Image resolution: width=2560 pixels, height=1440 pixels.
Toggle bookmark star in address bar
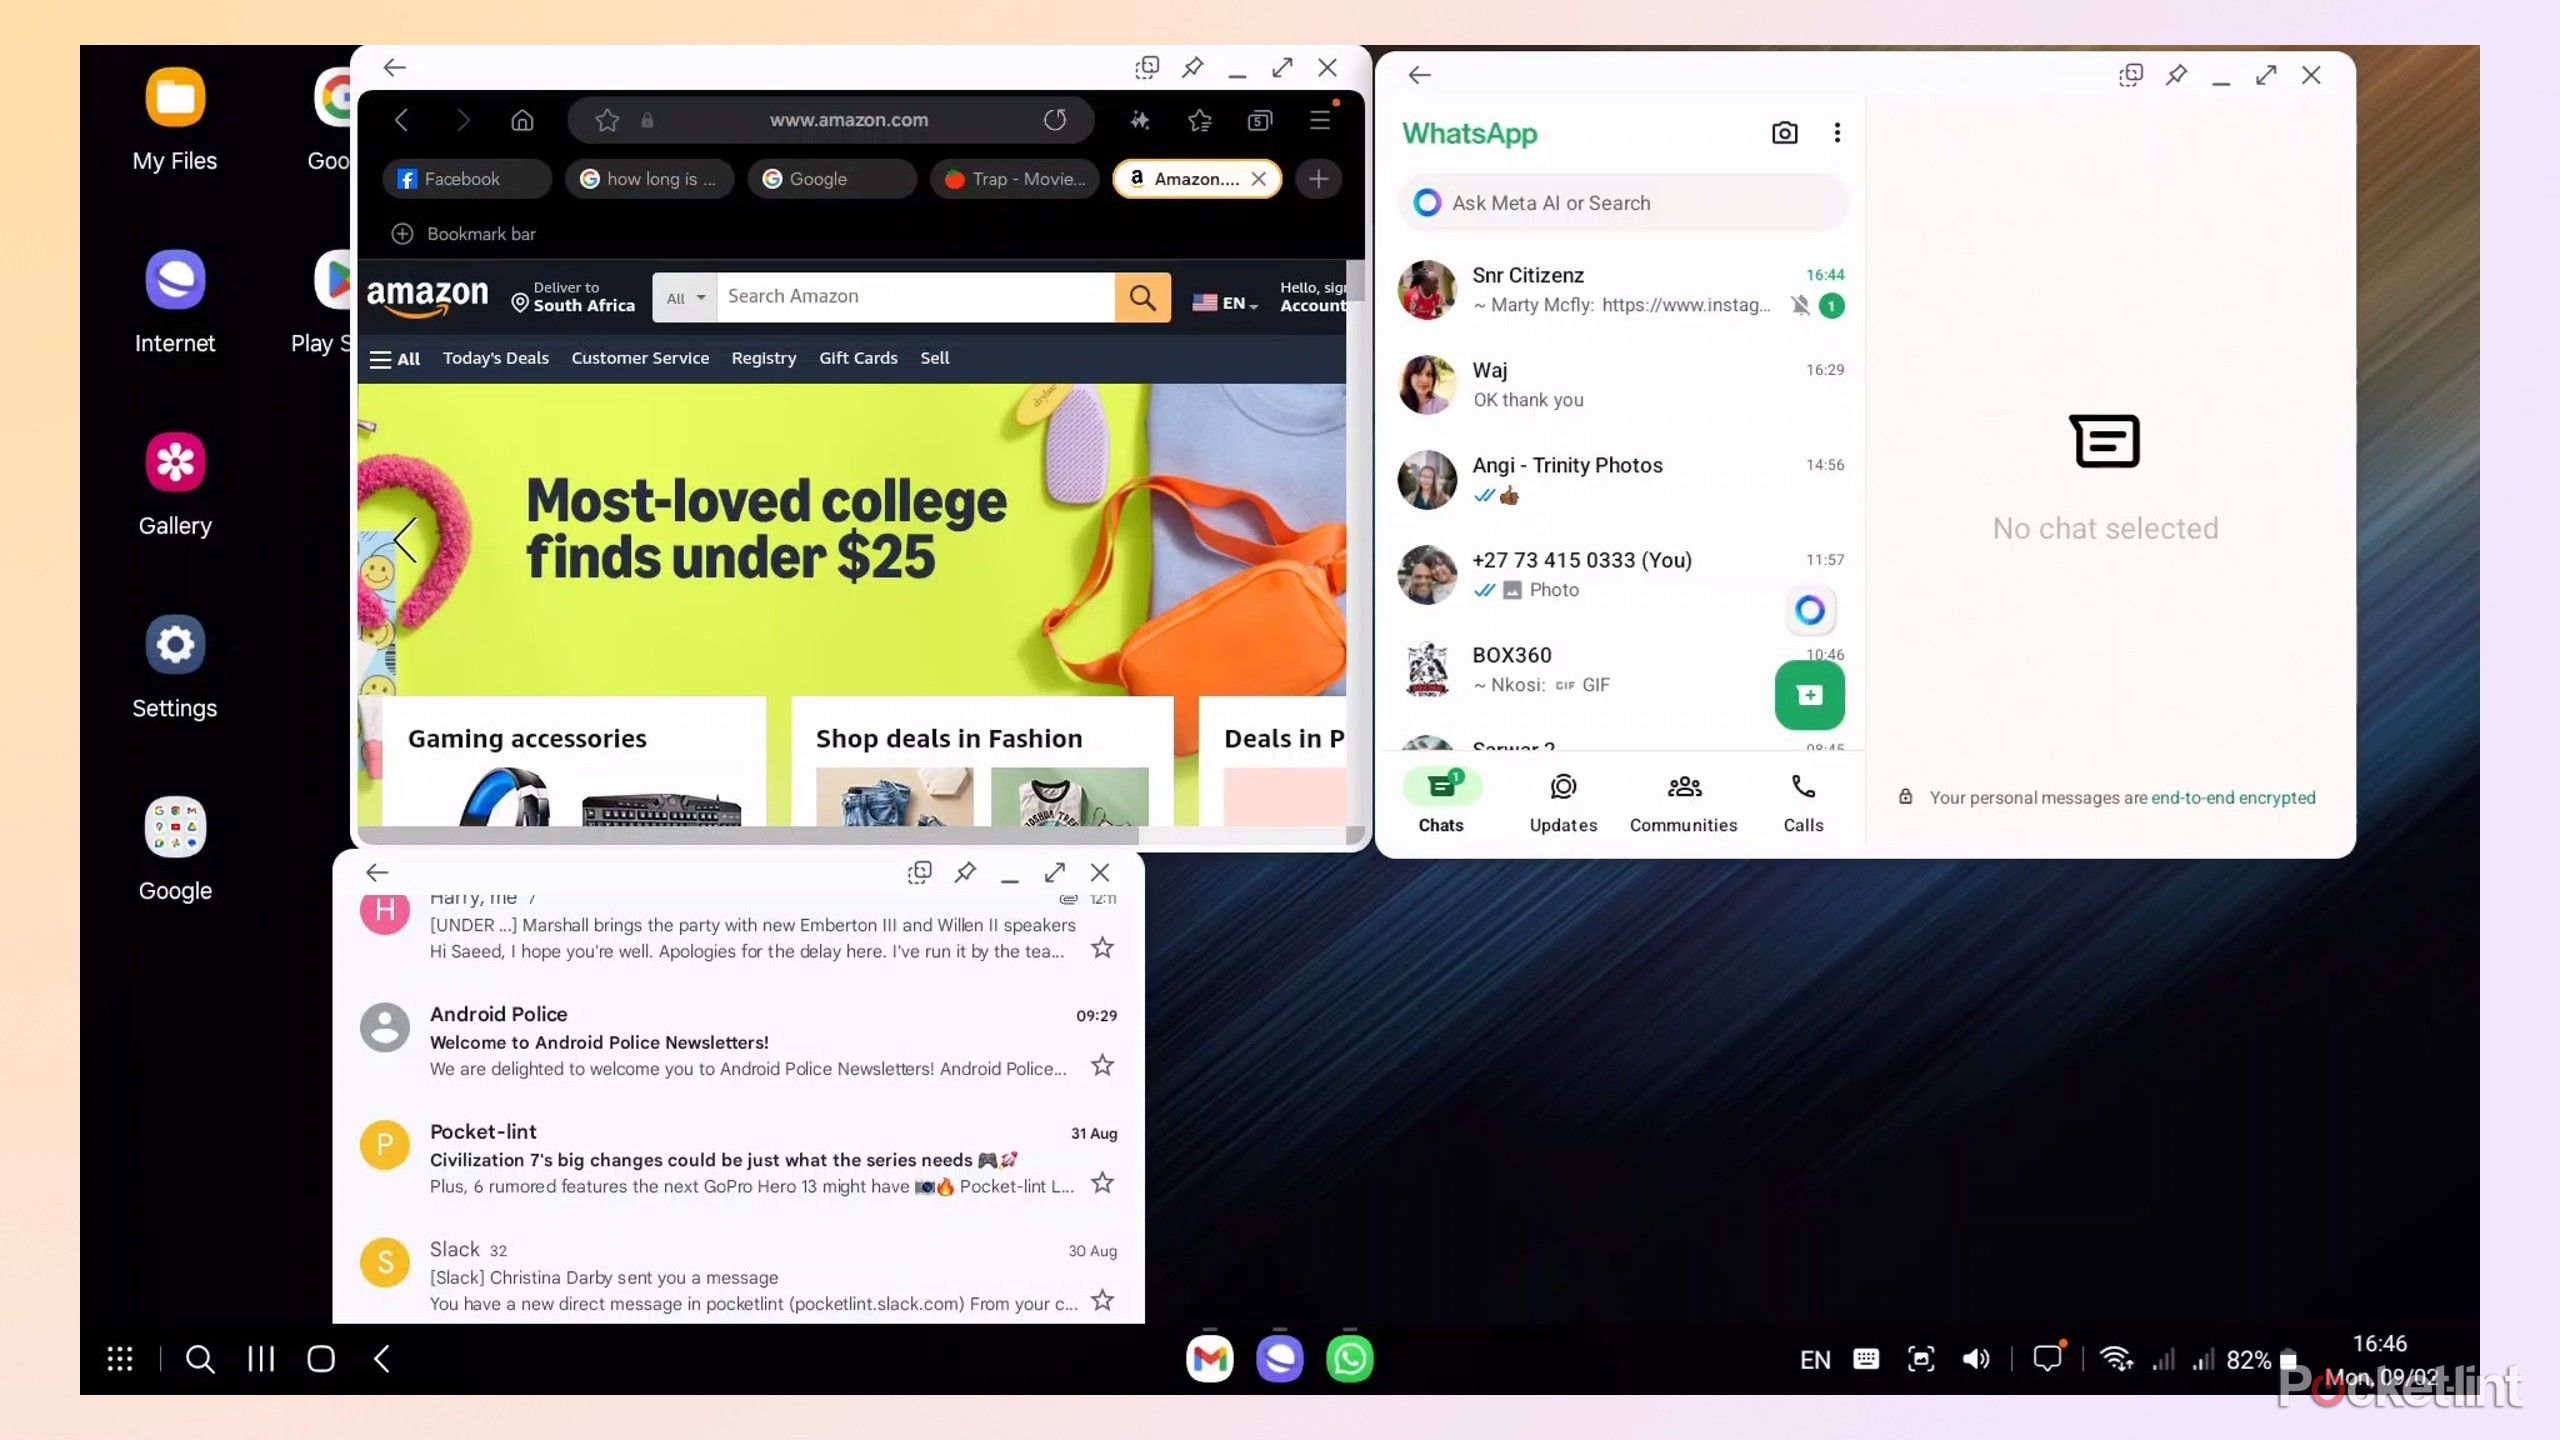tap(607, 120)
